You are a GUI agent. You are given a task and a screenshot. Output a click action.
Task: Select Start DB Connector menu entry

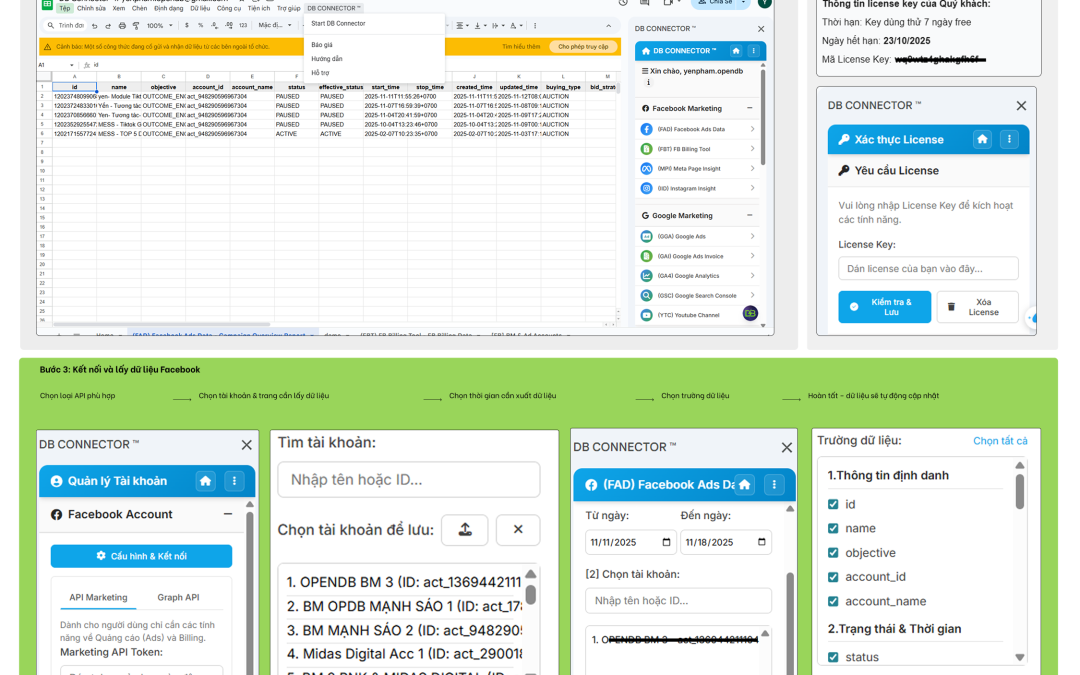click(338, 23)
